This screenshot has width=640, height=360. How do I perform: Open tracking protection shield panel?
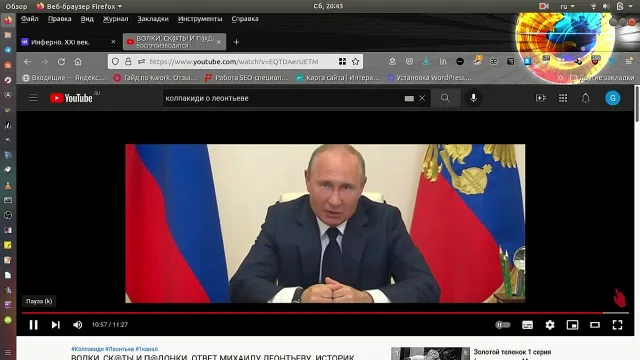[x=115, y=62]
